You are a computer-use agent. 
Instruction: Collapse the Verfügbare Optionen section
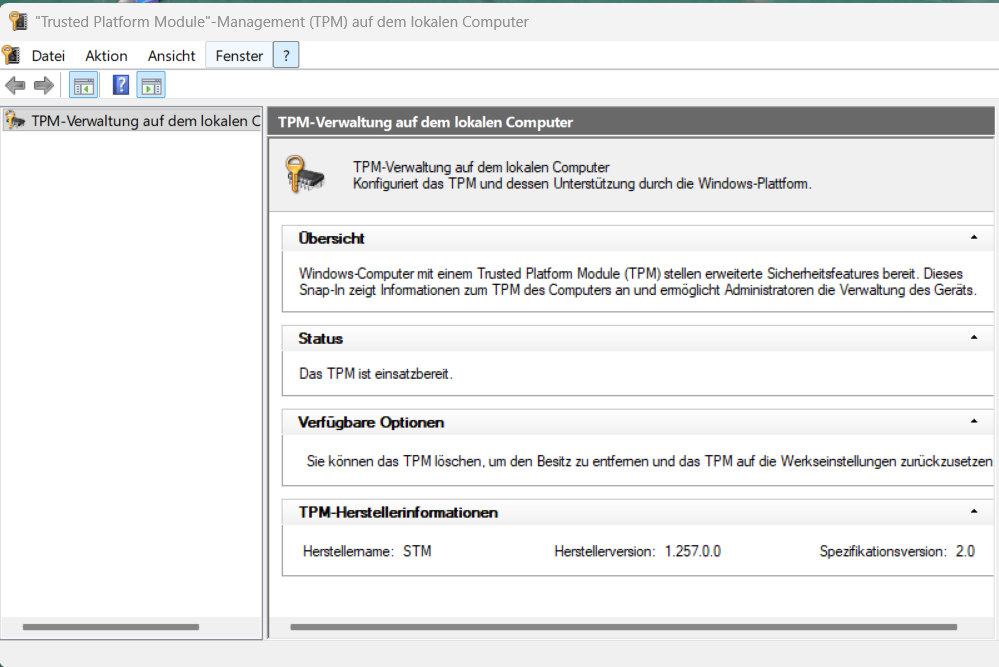pos(973,422)
